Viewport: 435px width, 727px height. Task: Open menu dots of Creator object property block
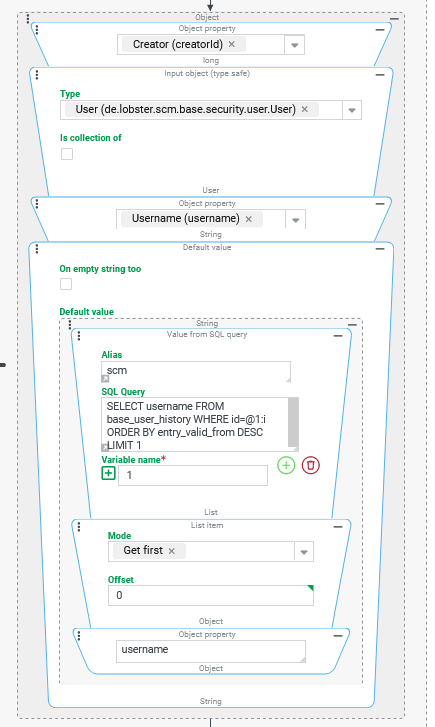click(37, 30)
